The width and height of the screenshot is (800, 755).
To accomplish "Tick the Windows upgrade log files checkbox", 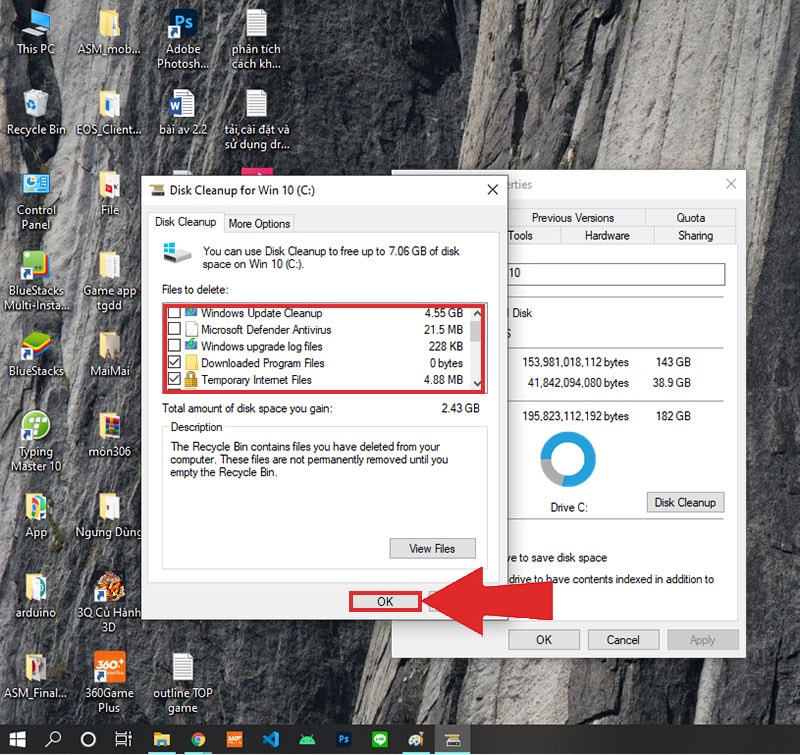I will tap(174, 345).
